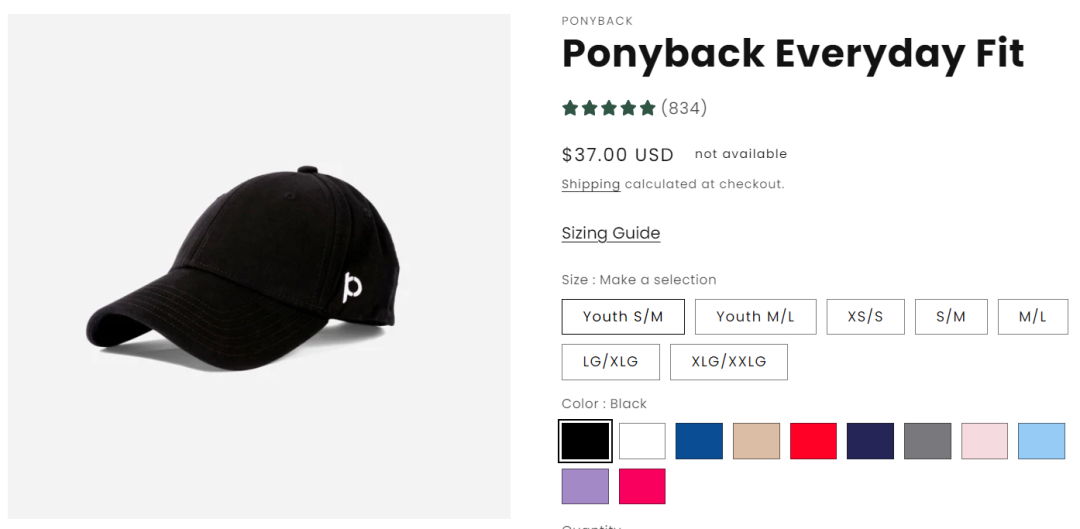
Task: Choose the M/L size option
Action: click(x=1032, y=316)
